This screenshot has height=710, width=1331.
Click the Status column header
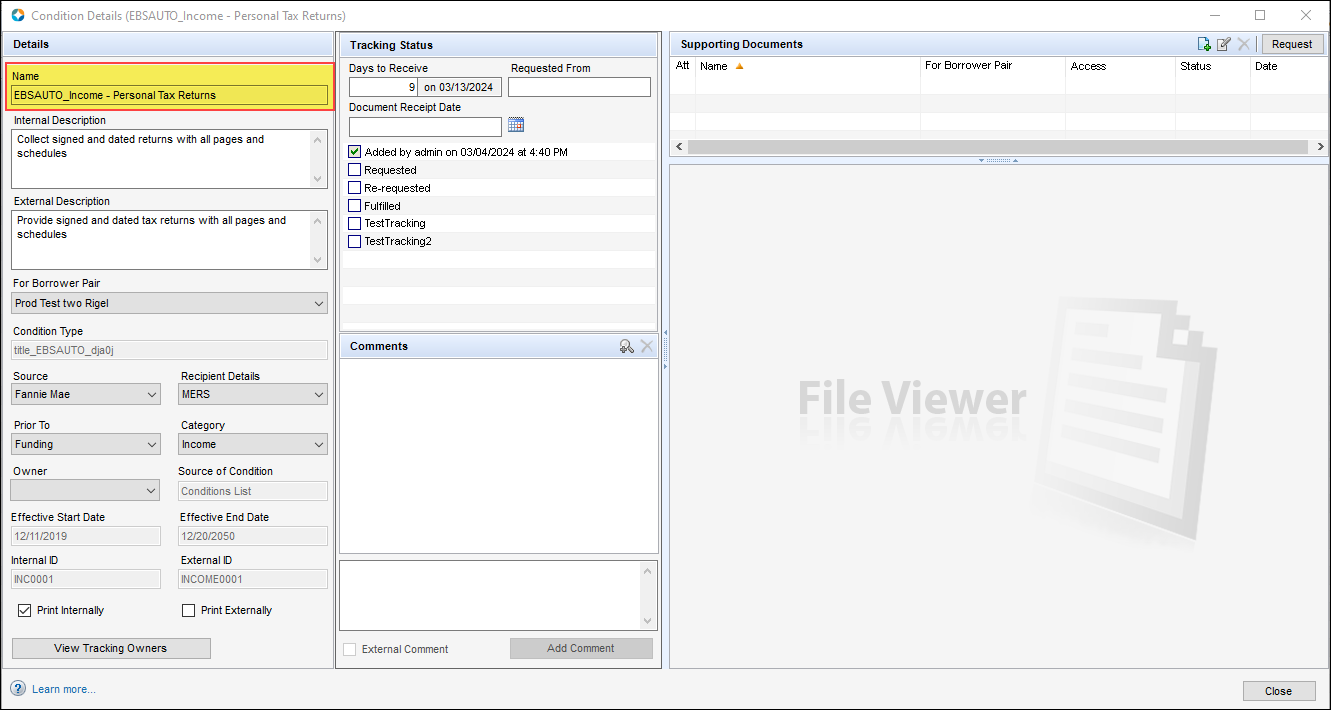[x=1195, y=66]
